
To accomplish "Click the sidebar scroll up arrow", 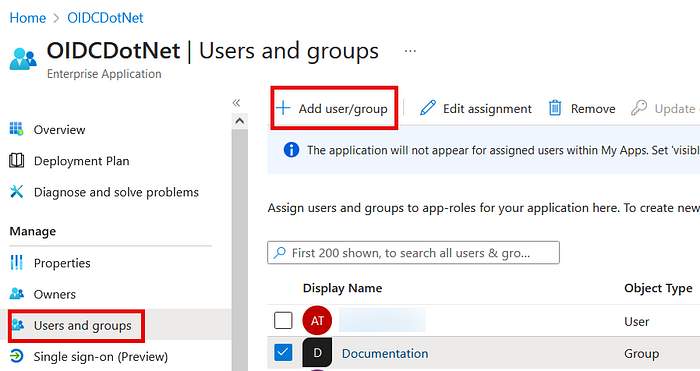I will coord(240,121).
